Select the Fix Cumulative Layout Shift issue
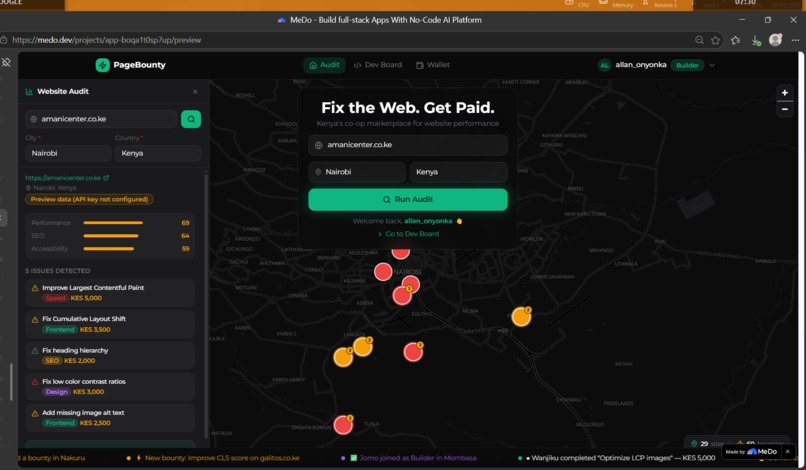The height and width of the screenshot is (470, 806). coord(110,324)
